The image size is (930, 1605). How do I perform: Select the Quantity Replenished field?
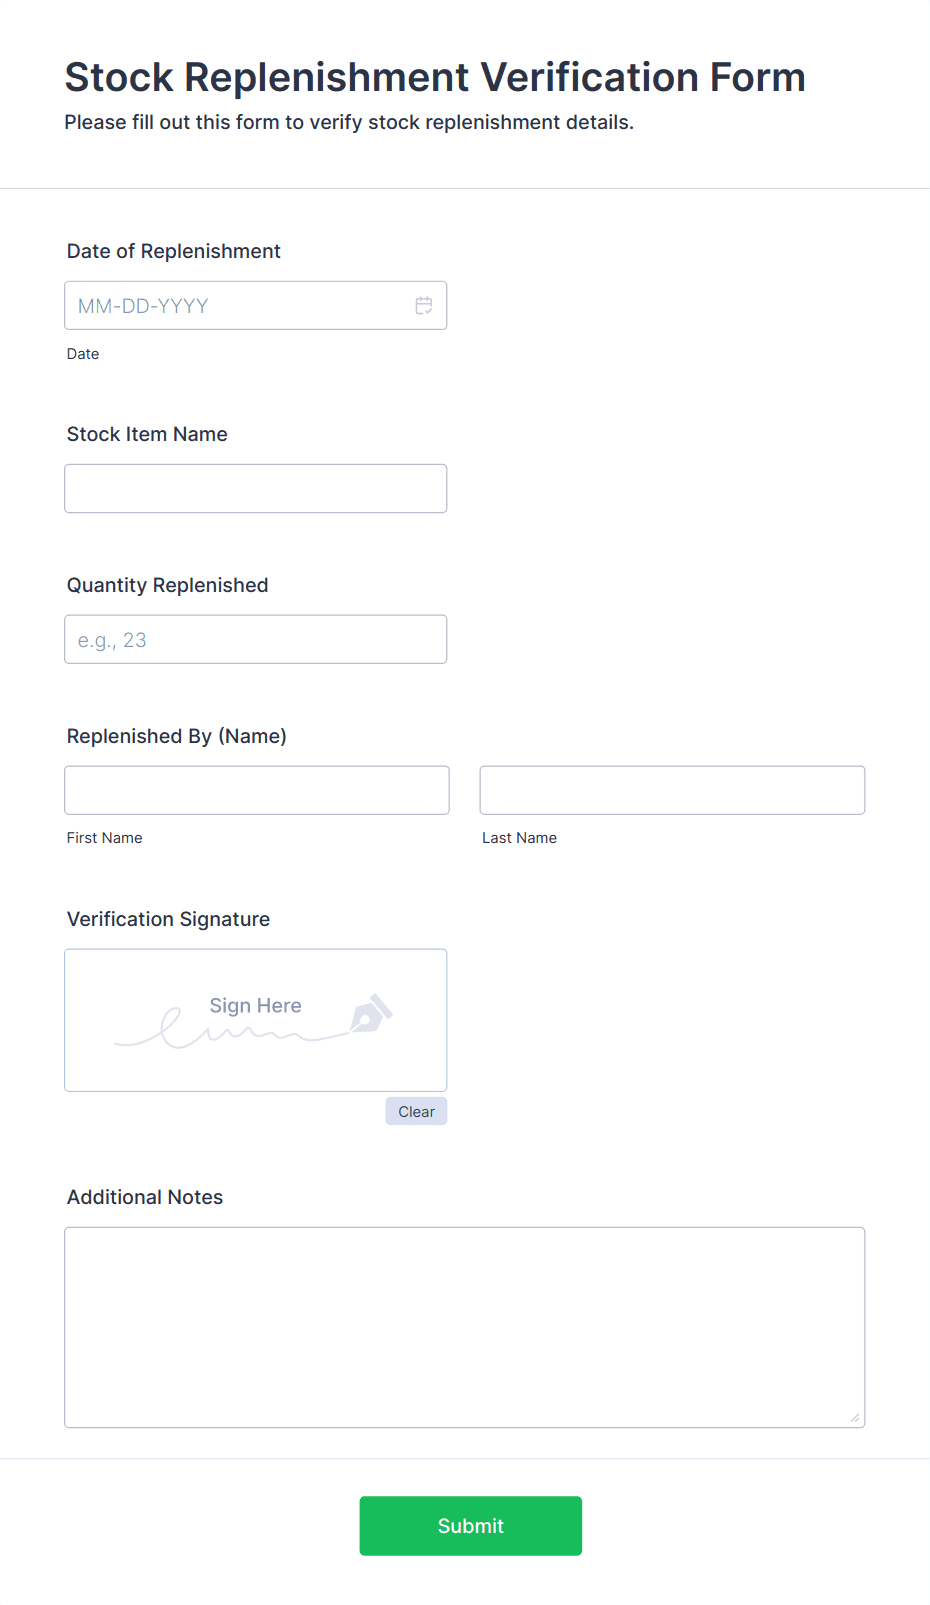(256, 640)
